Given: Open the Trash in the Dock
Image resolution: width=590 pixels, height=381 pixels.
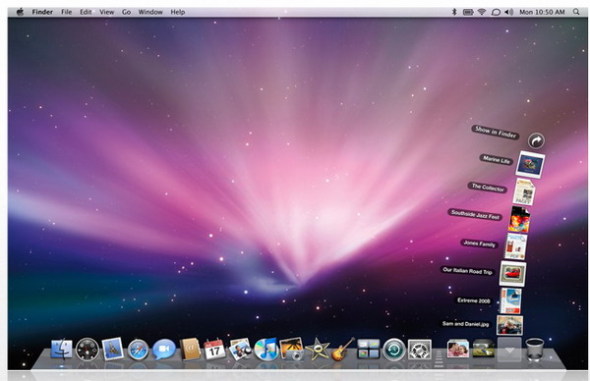Looking at the screenshot, I should click(x=535, y=350).
